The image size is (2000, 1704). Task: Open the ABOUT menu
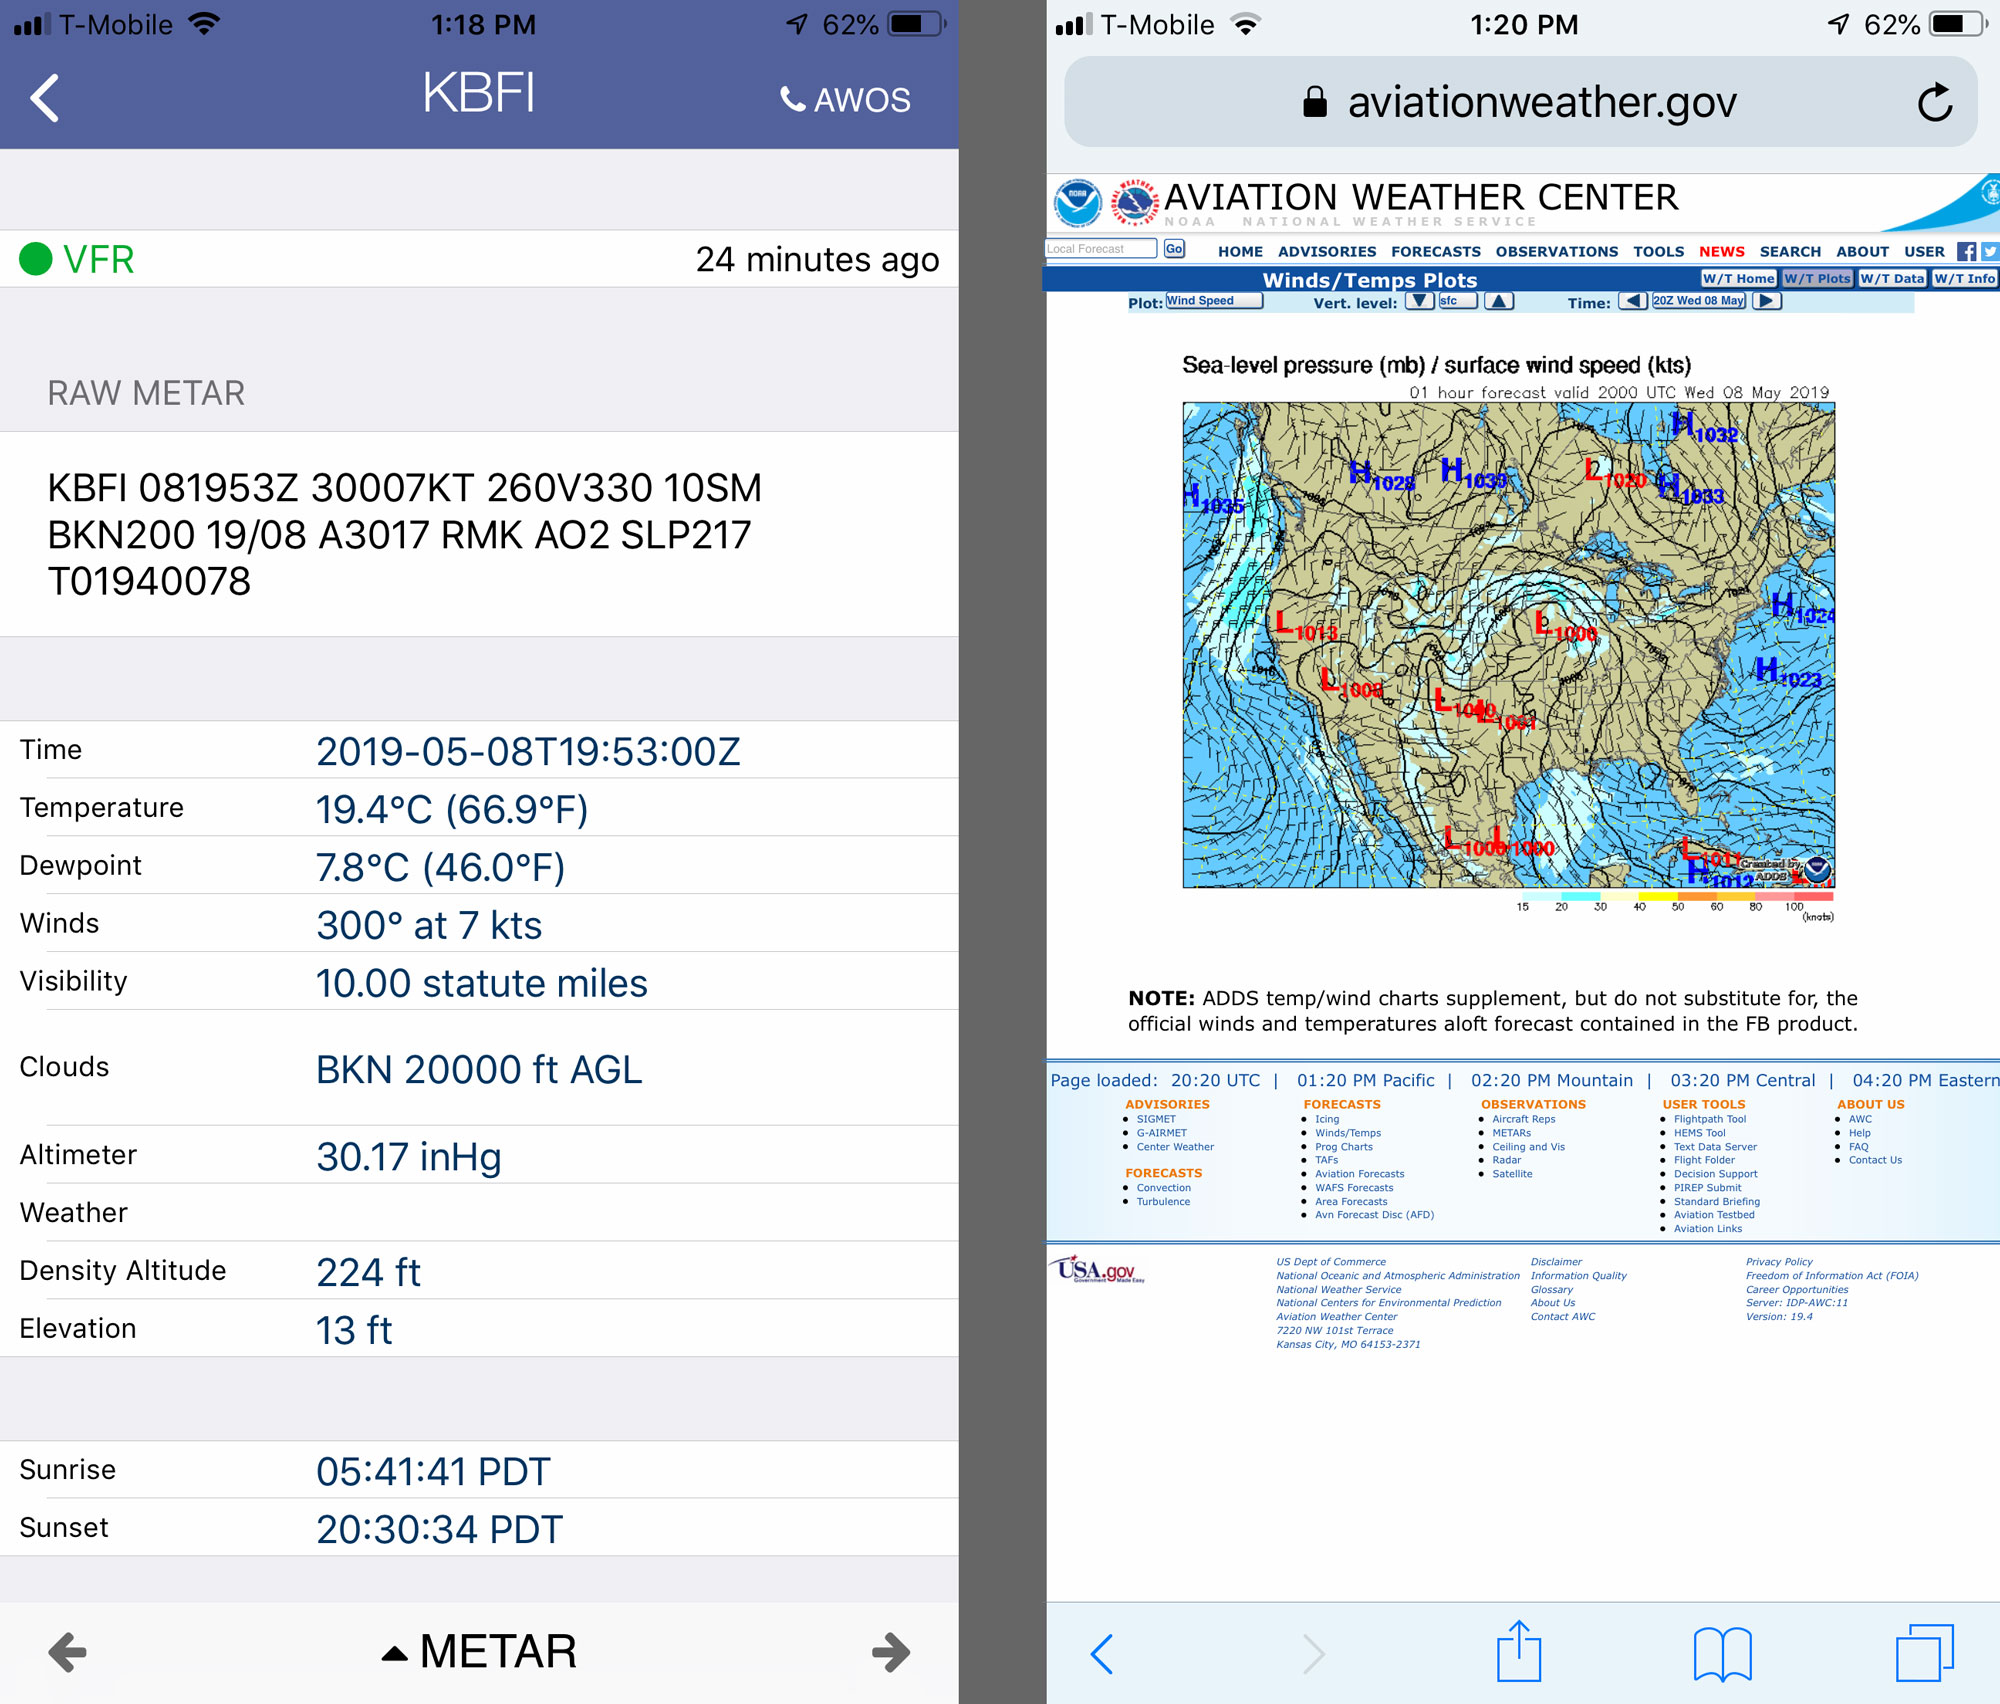point(1862,252)
